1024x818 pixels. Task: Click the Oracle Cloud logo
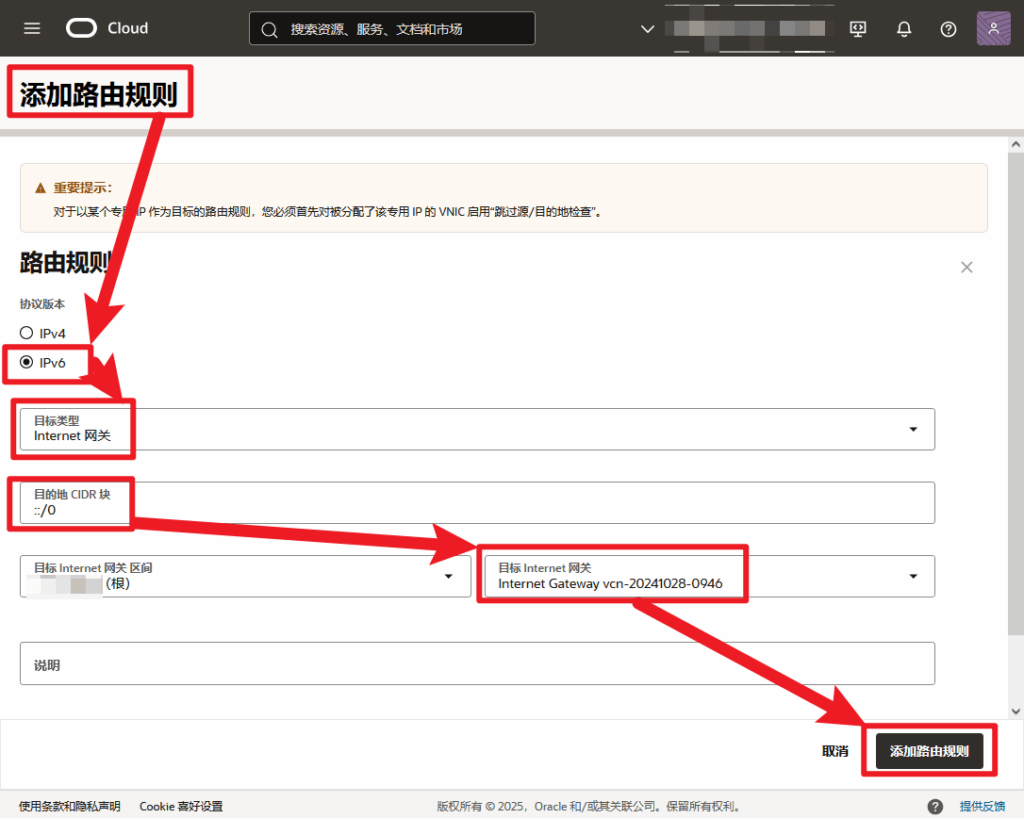click(107, 28)
